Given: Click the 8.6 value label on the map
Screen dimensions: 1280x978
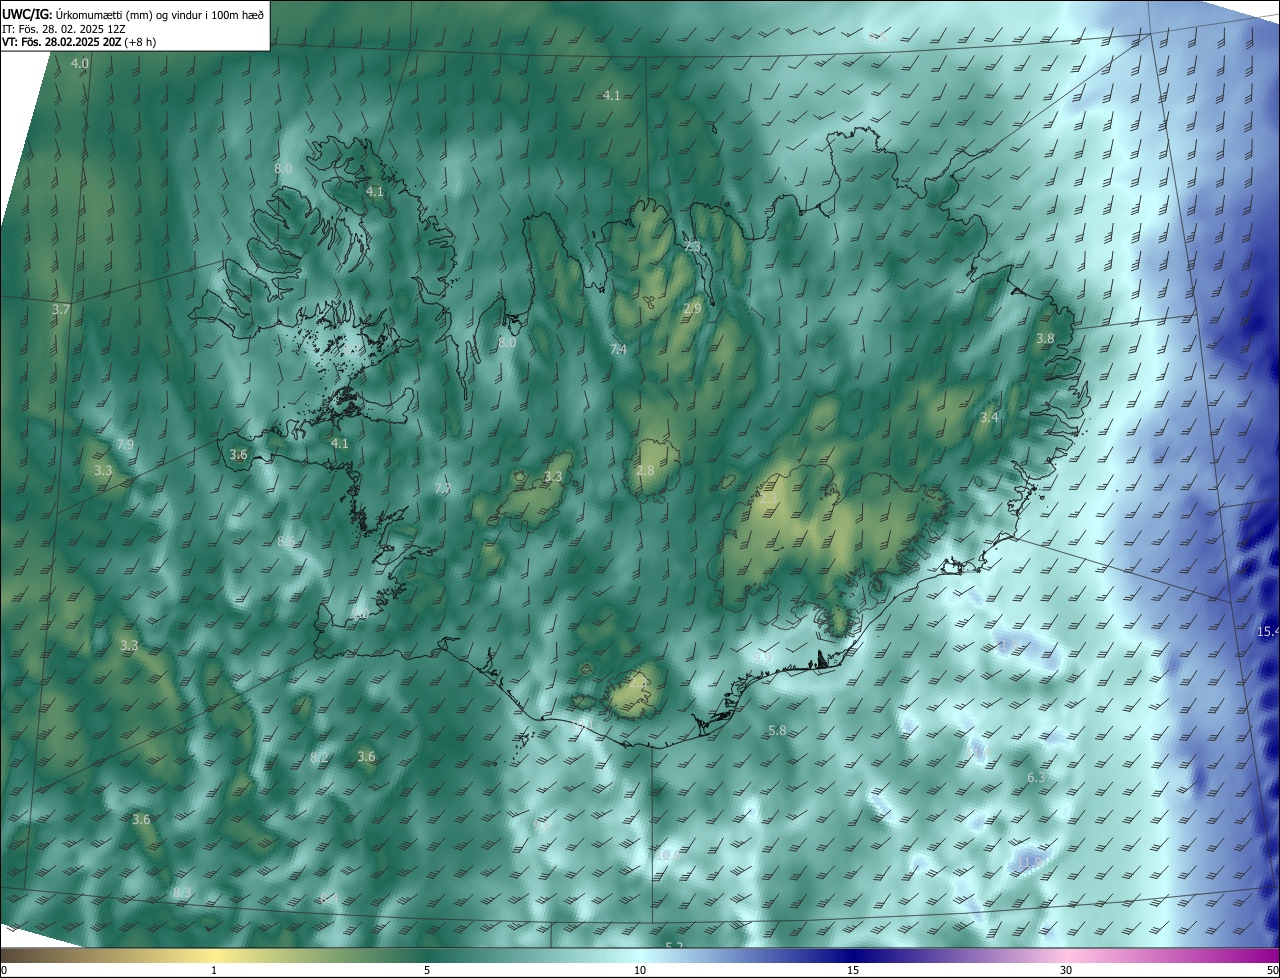Looking at the screenshot, I should (x=286, y=542).
